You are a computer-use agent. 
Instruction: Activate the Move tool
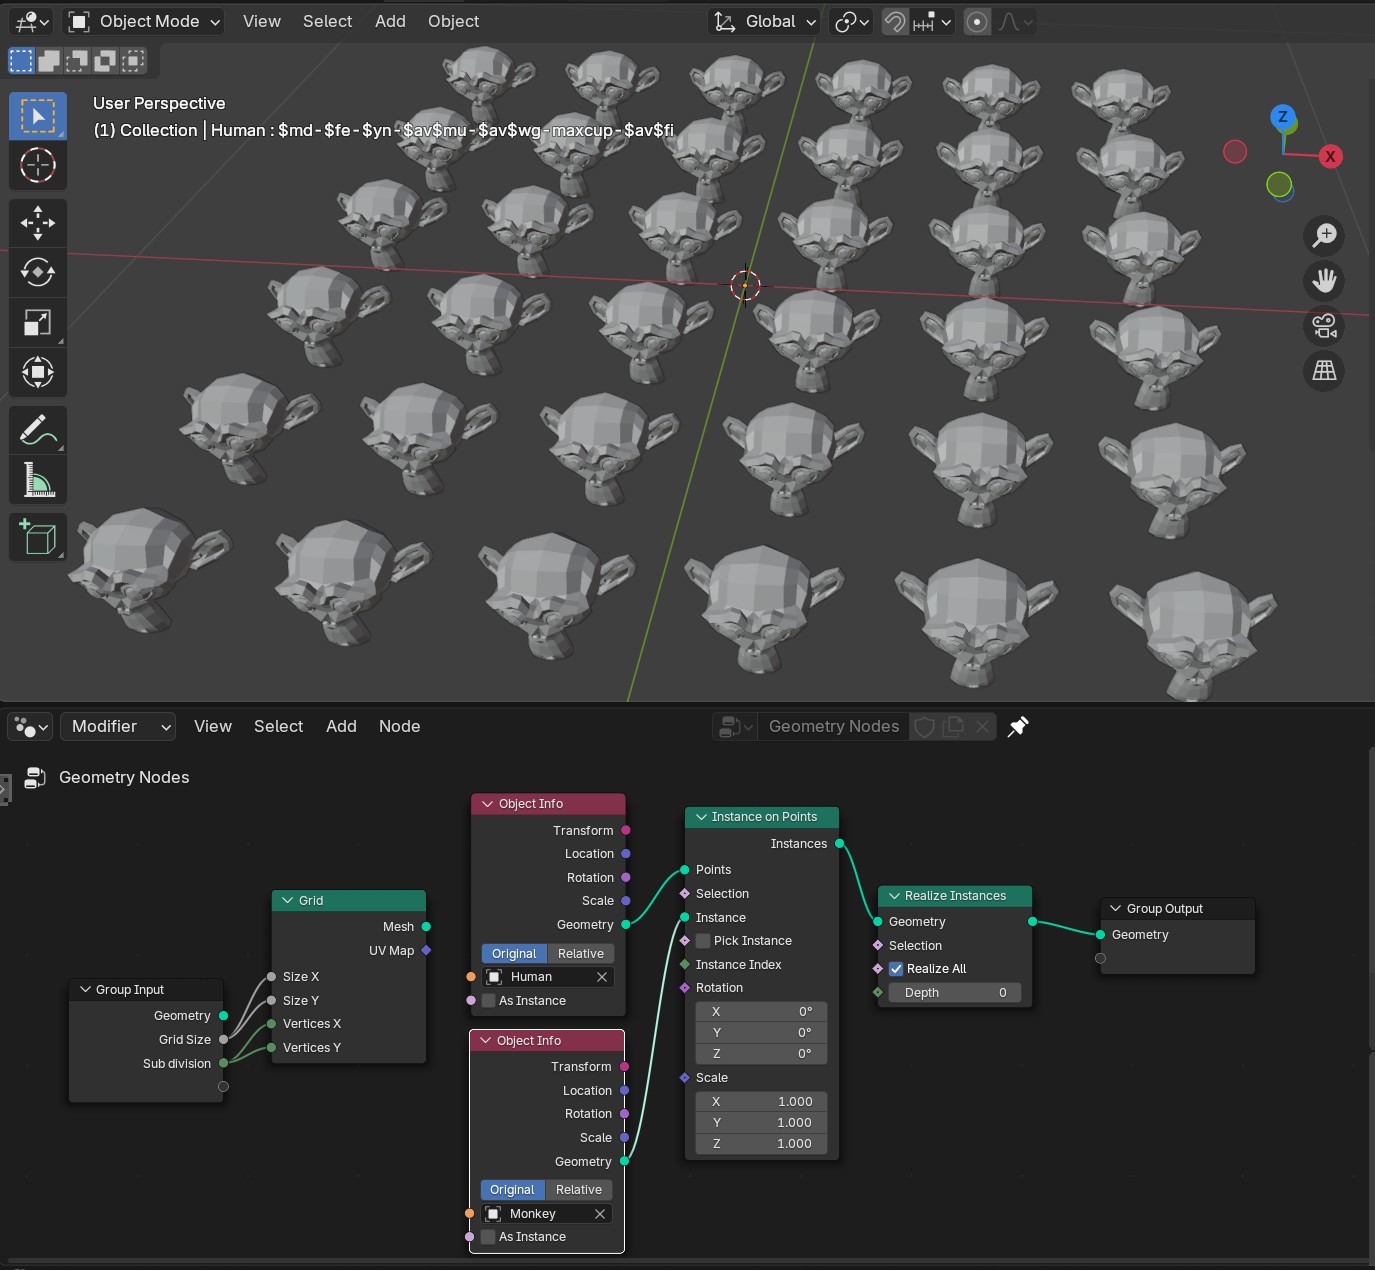(x=38, y=223)
